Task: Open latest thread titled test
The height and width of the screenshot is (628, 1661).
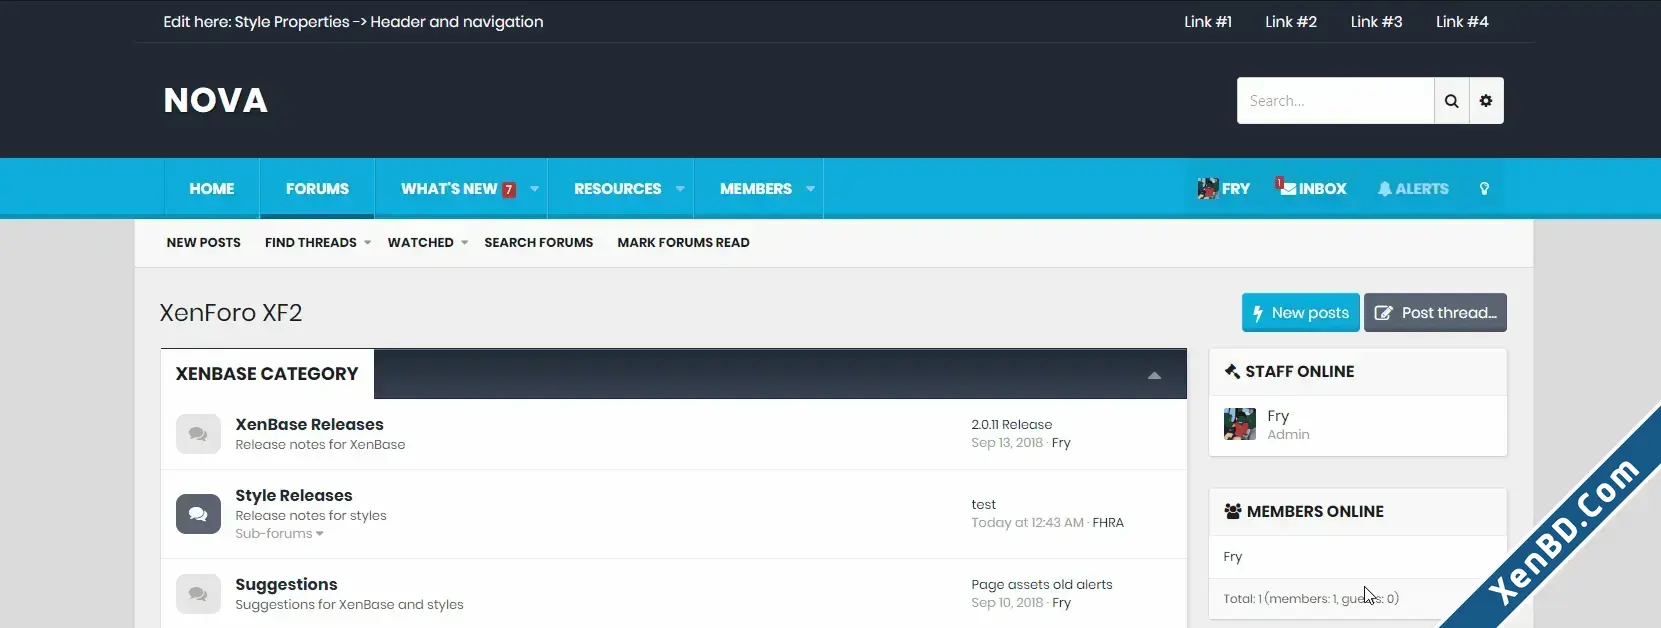Action: click(984, 505)
